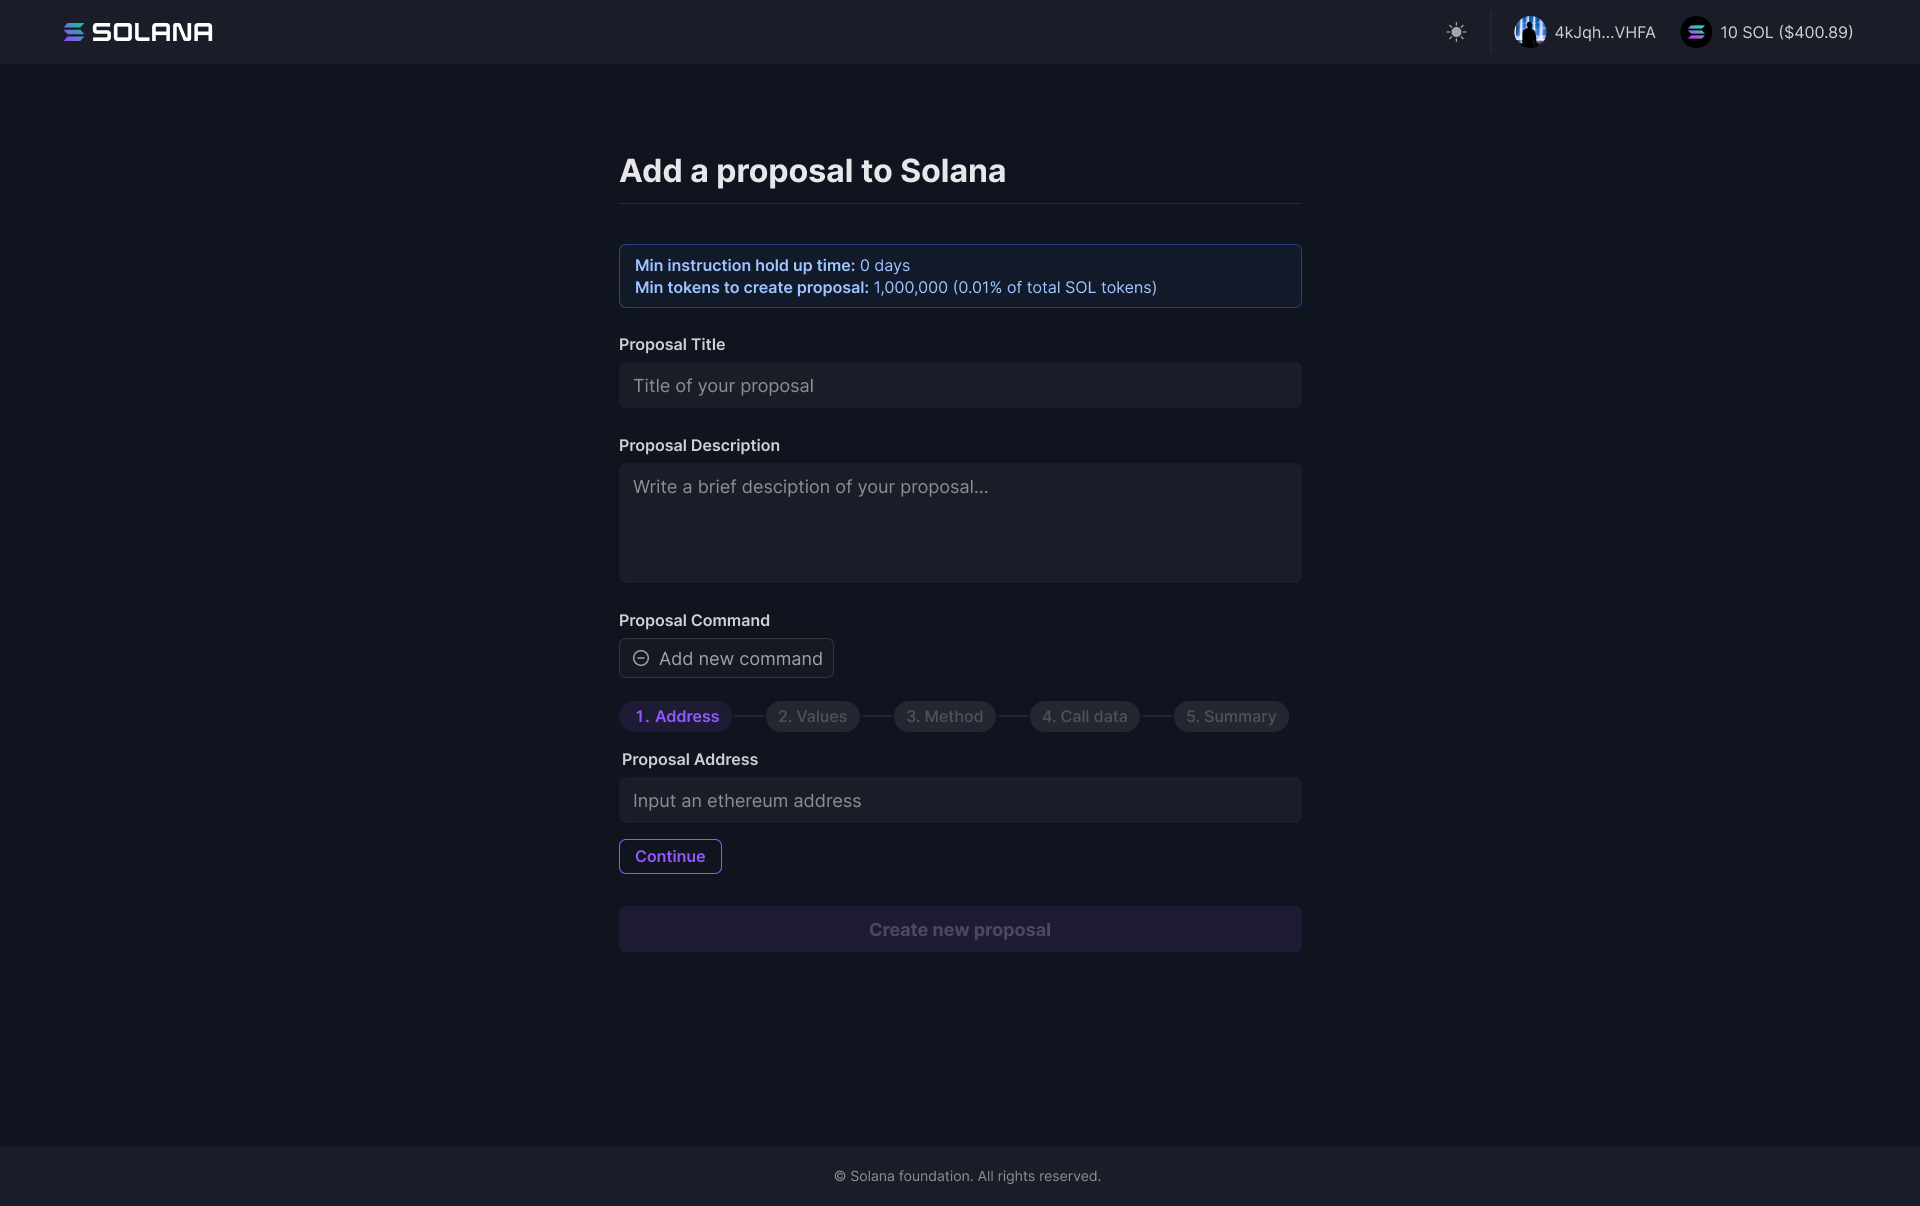The image size is (1920, 1206).
Task: Focus the Proposal Address input field
Action: [x=960, y=800]
